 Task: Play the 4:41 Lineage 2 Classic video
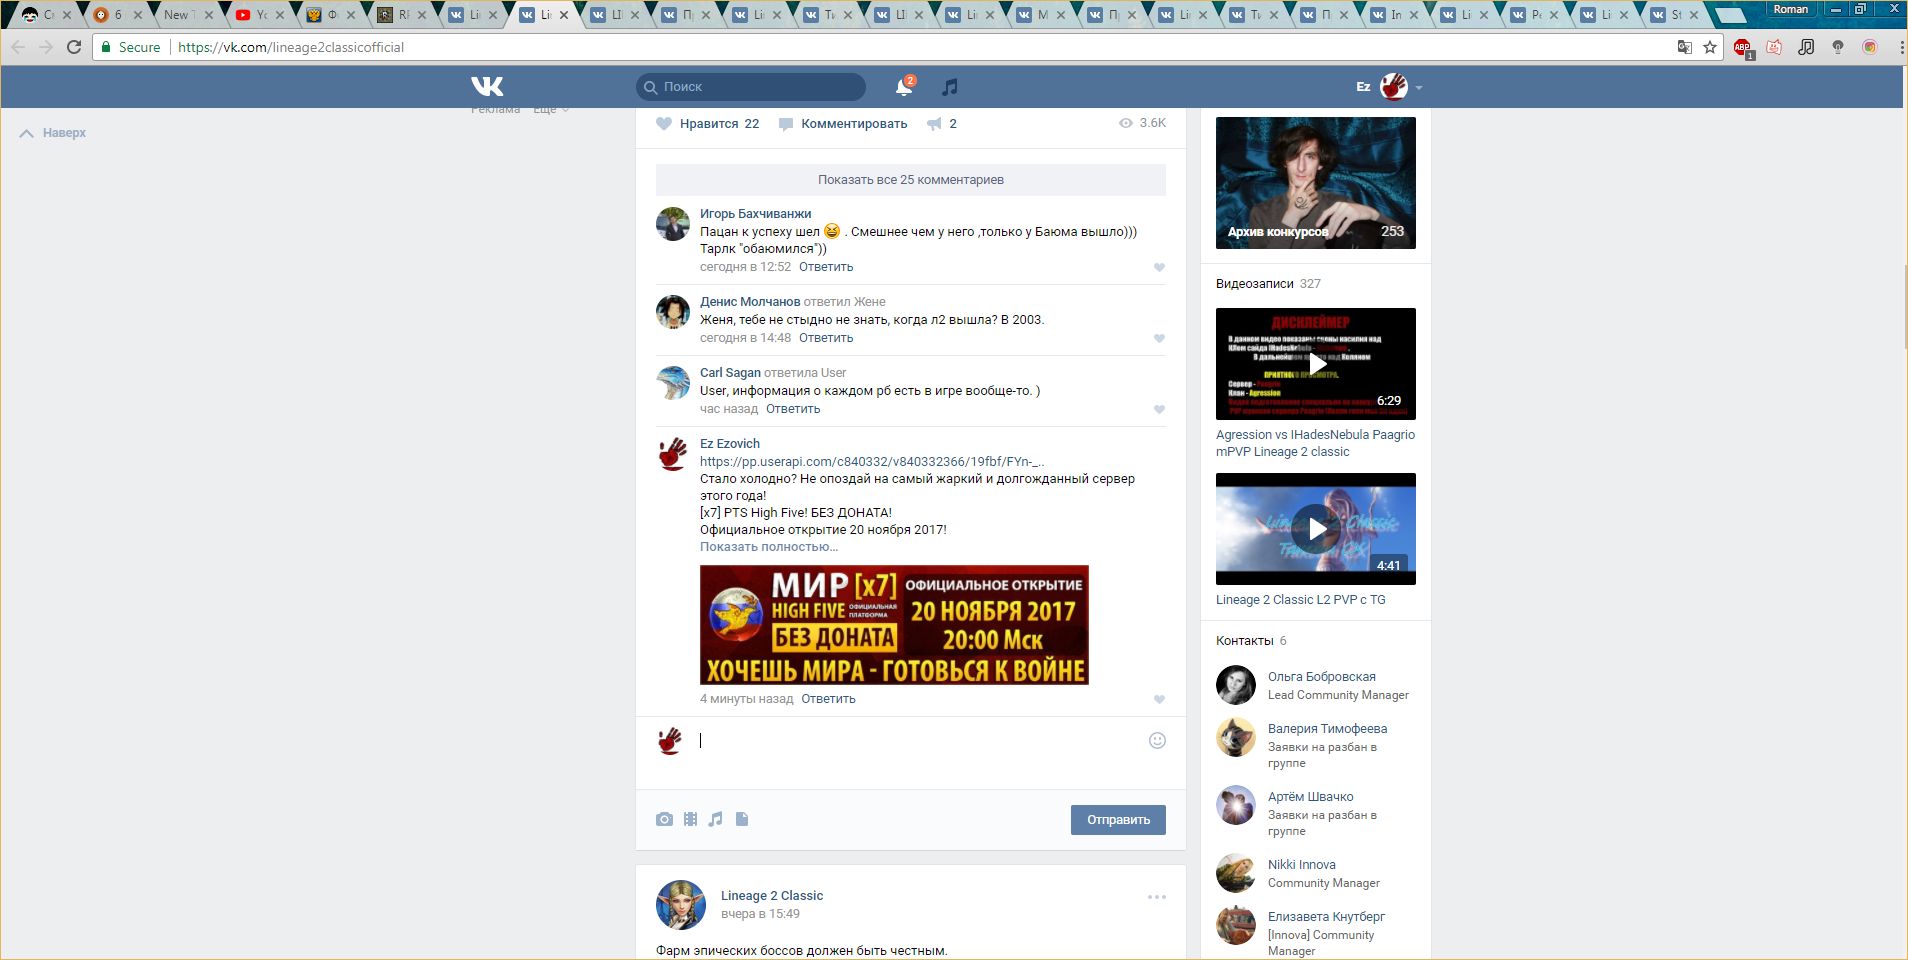tap(1316, 529)
